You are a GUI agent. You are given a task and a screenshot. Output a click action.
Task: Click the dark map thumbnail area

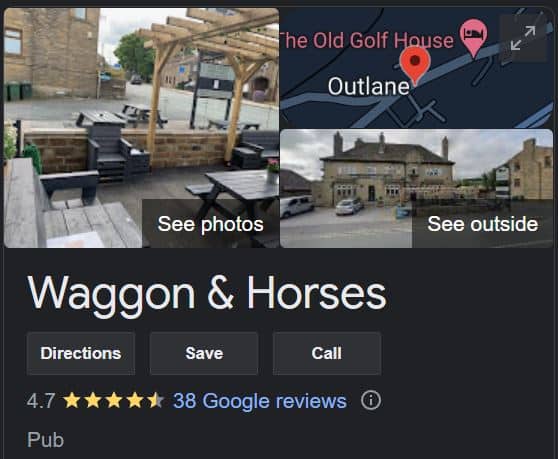416,68
